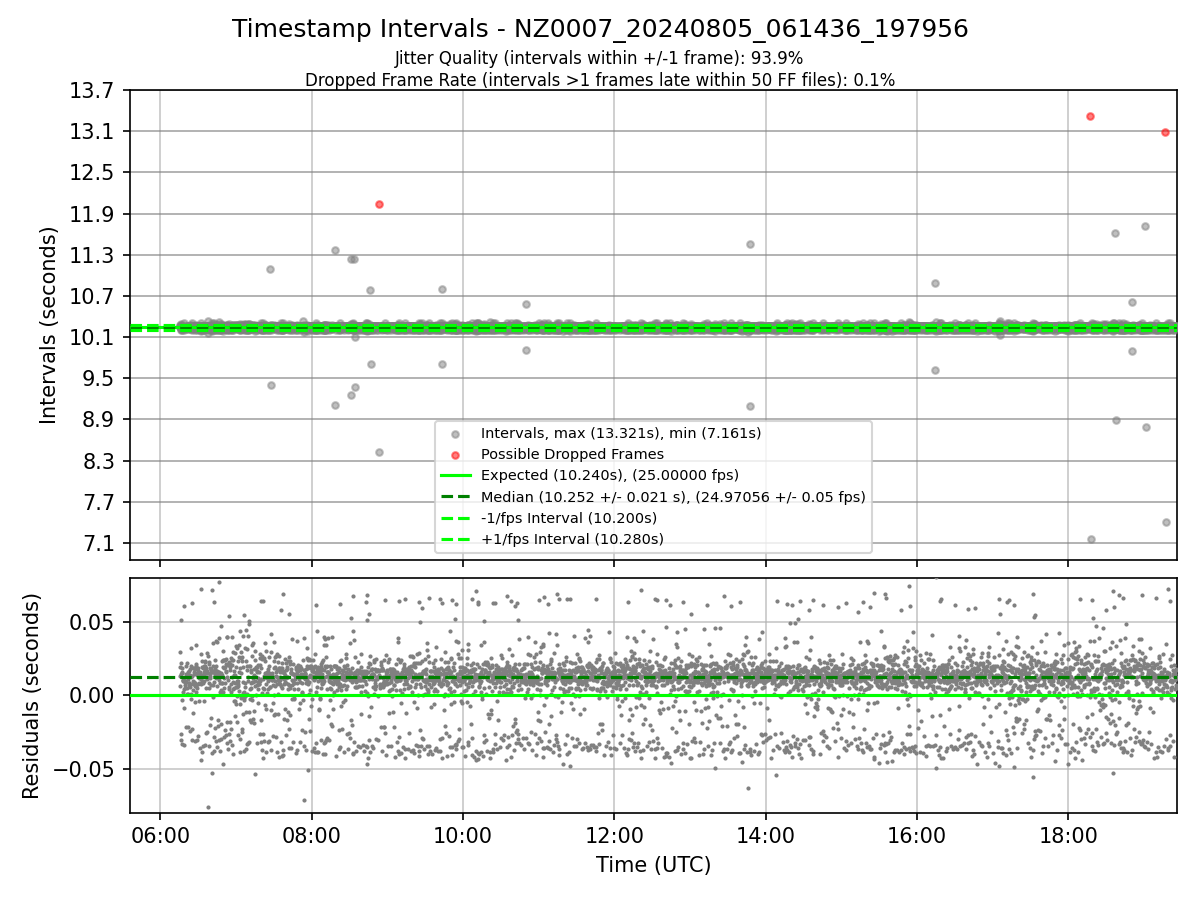
Task: Click the red dropped-frame point near 09:00
Action: (379, 204)
